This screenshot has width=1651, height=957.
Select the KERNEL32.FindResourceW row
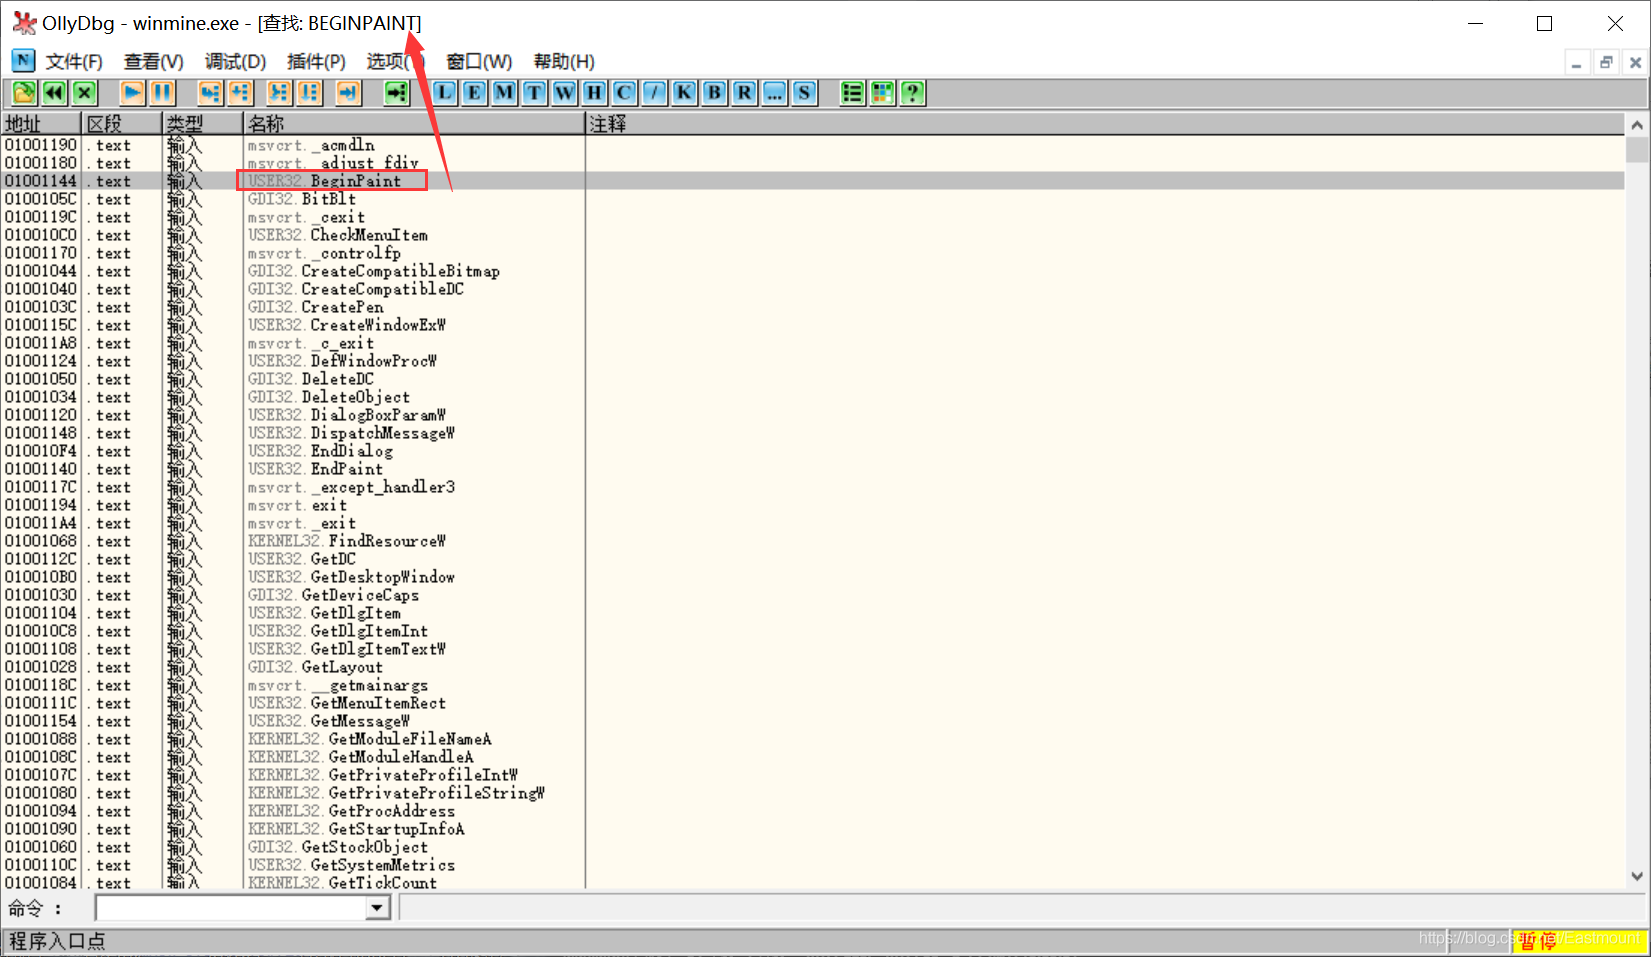tap(812, 541)
